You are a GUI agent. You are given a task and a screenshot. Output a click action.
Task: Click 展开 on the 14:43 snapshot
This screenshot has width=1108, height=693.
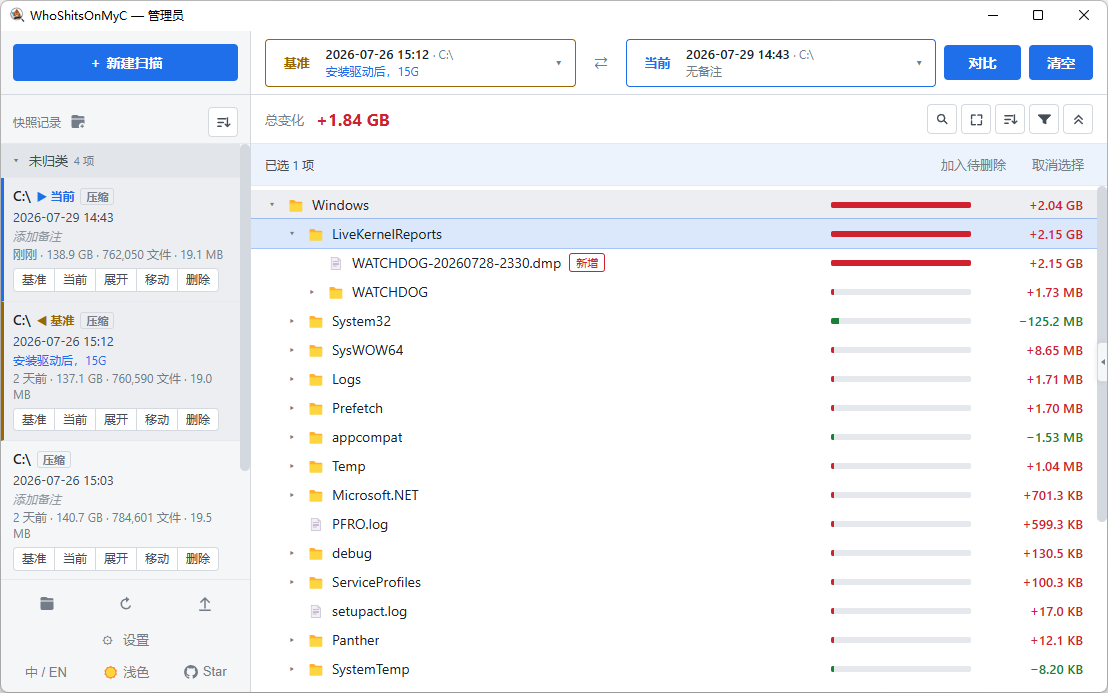tap(116, 280)
